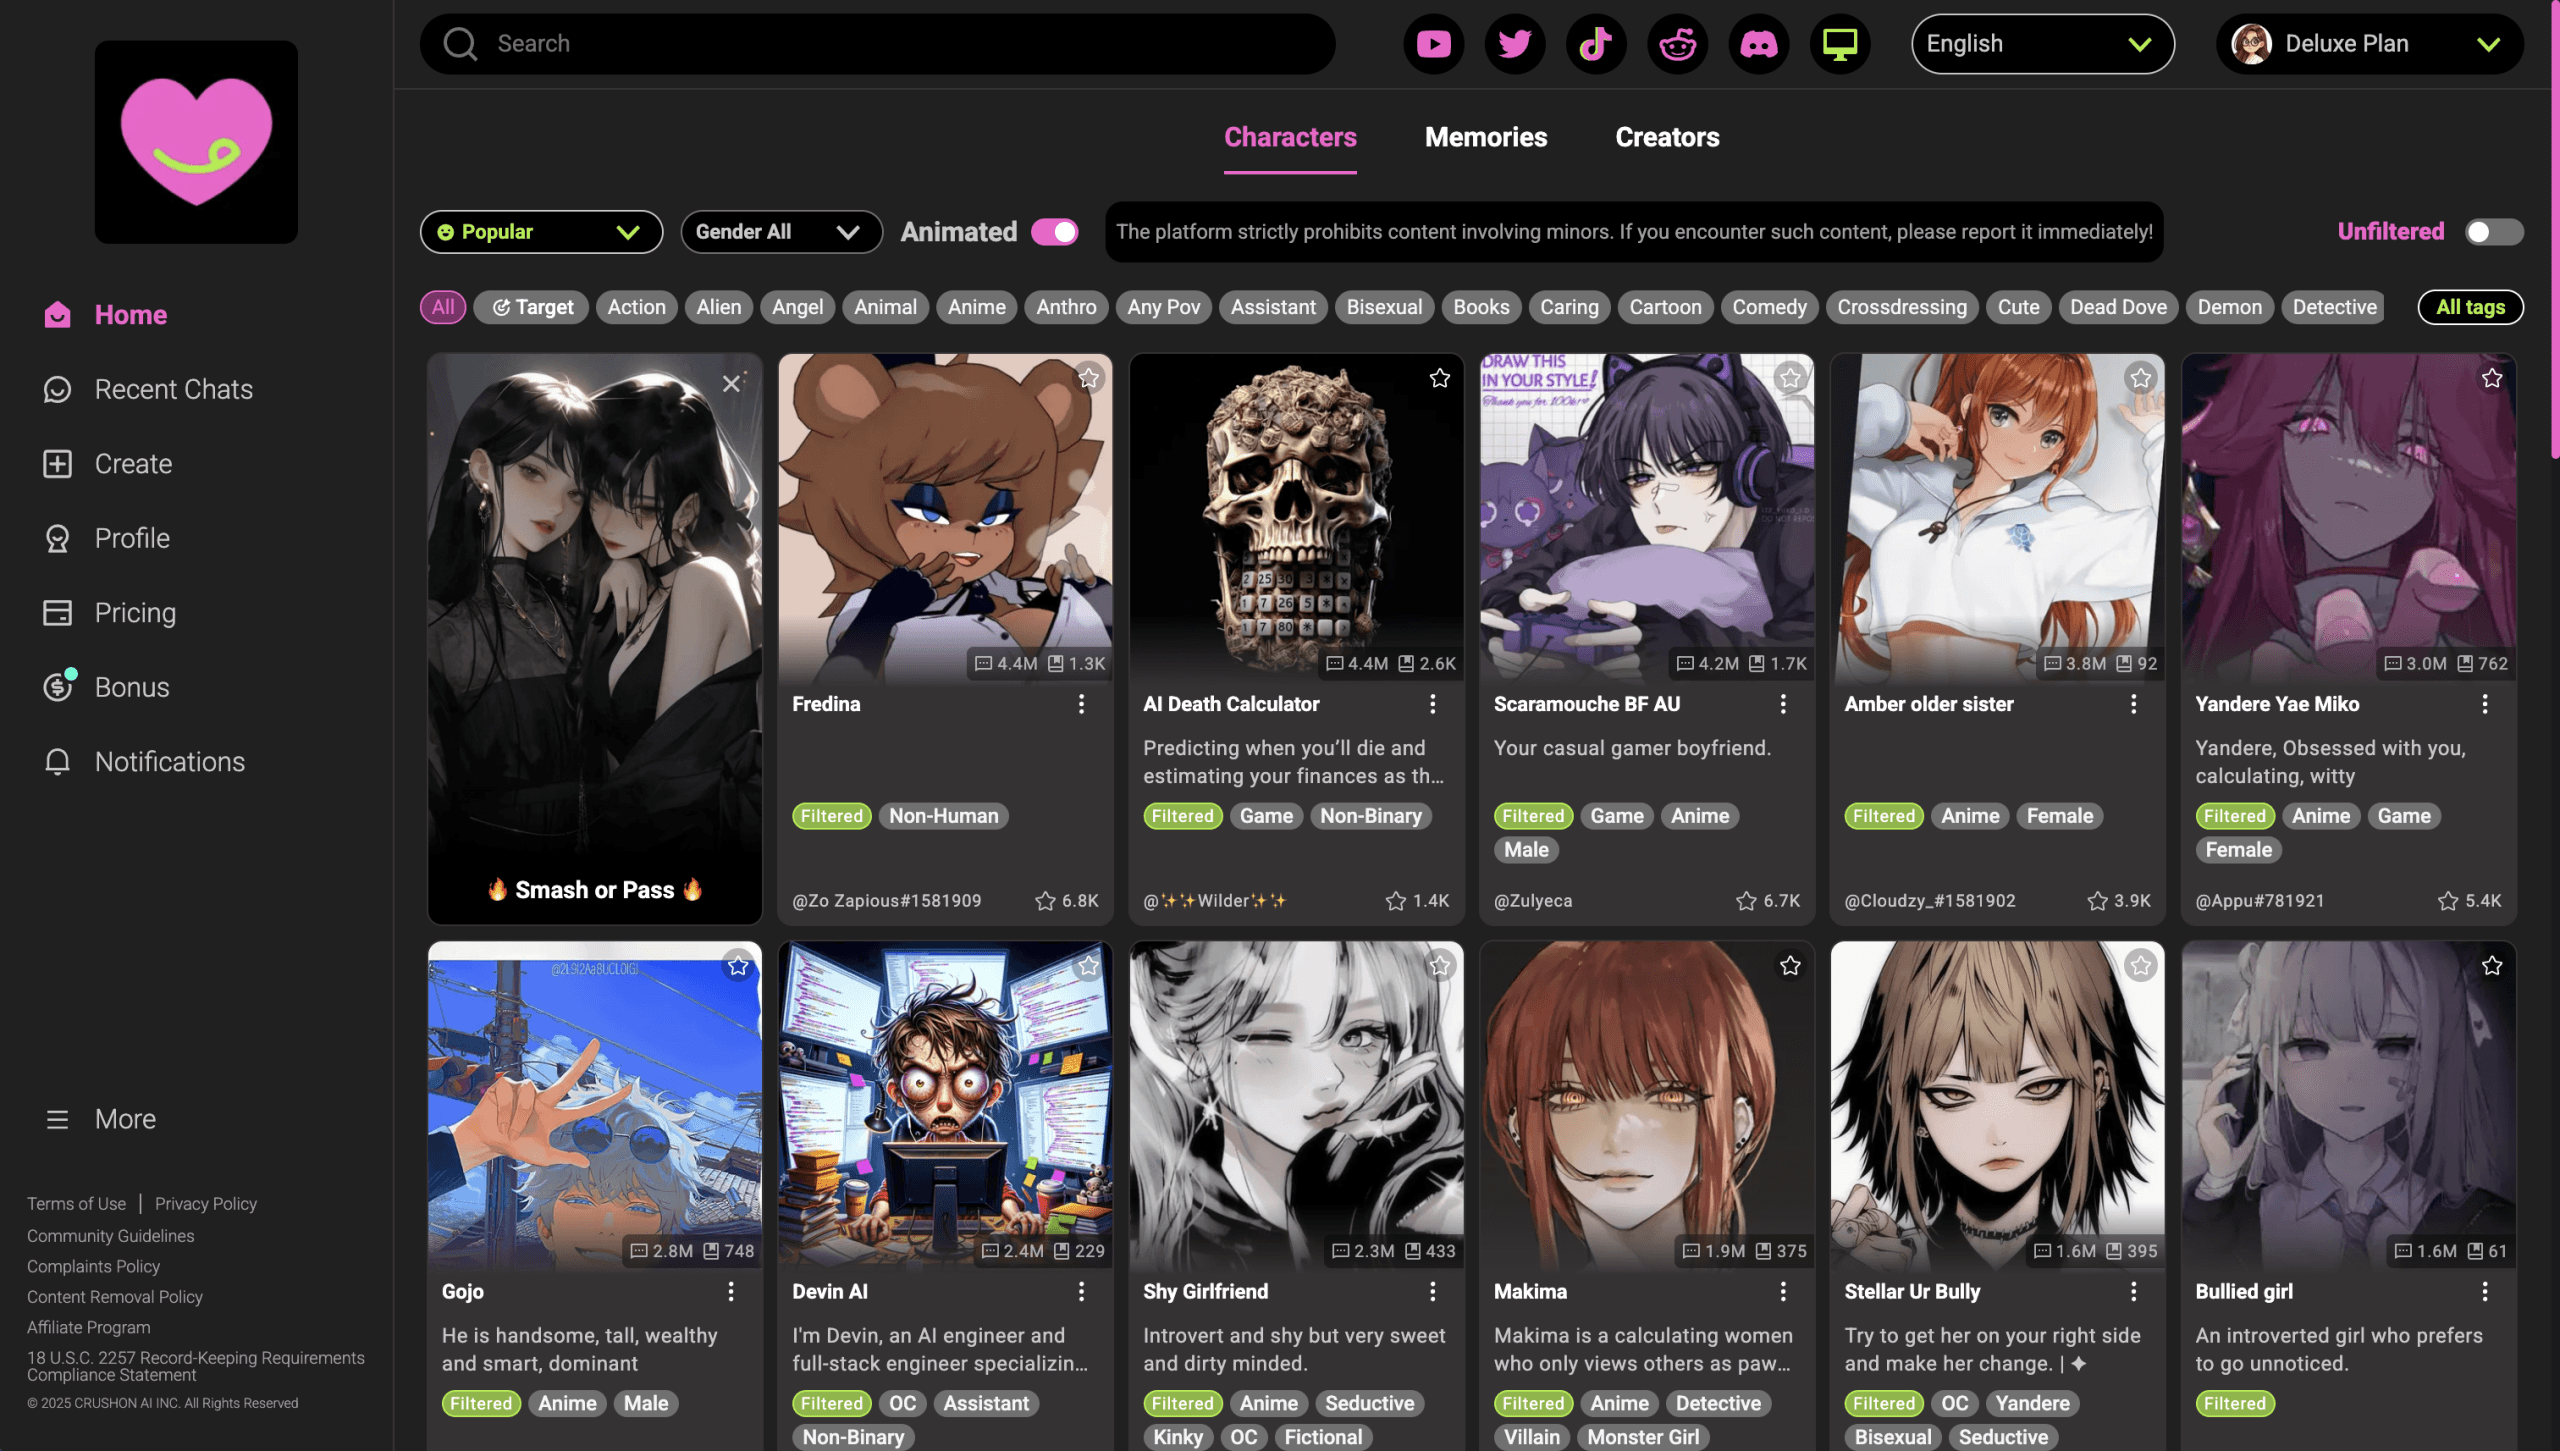Go to Profile in the sidebar
2560x1451 pixels.
click(x=107, y=538)
